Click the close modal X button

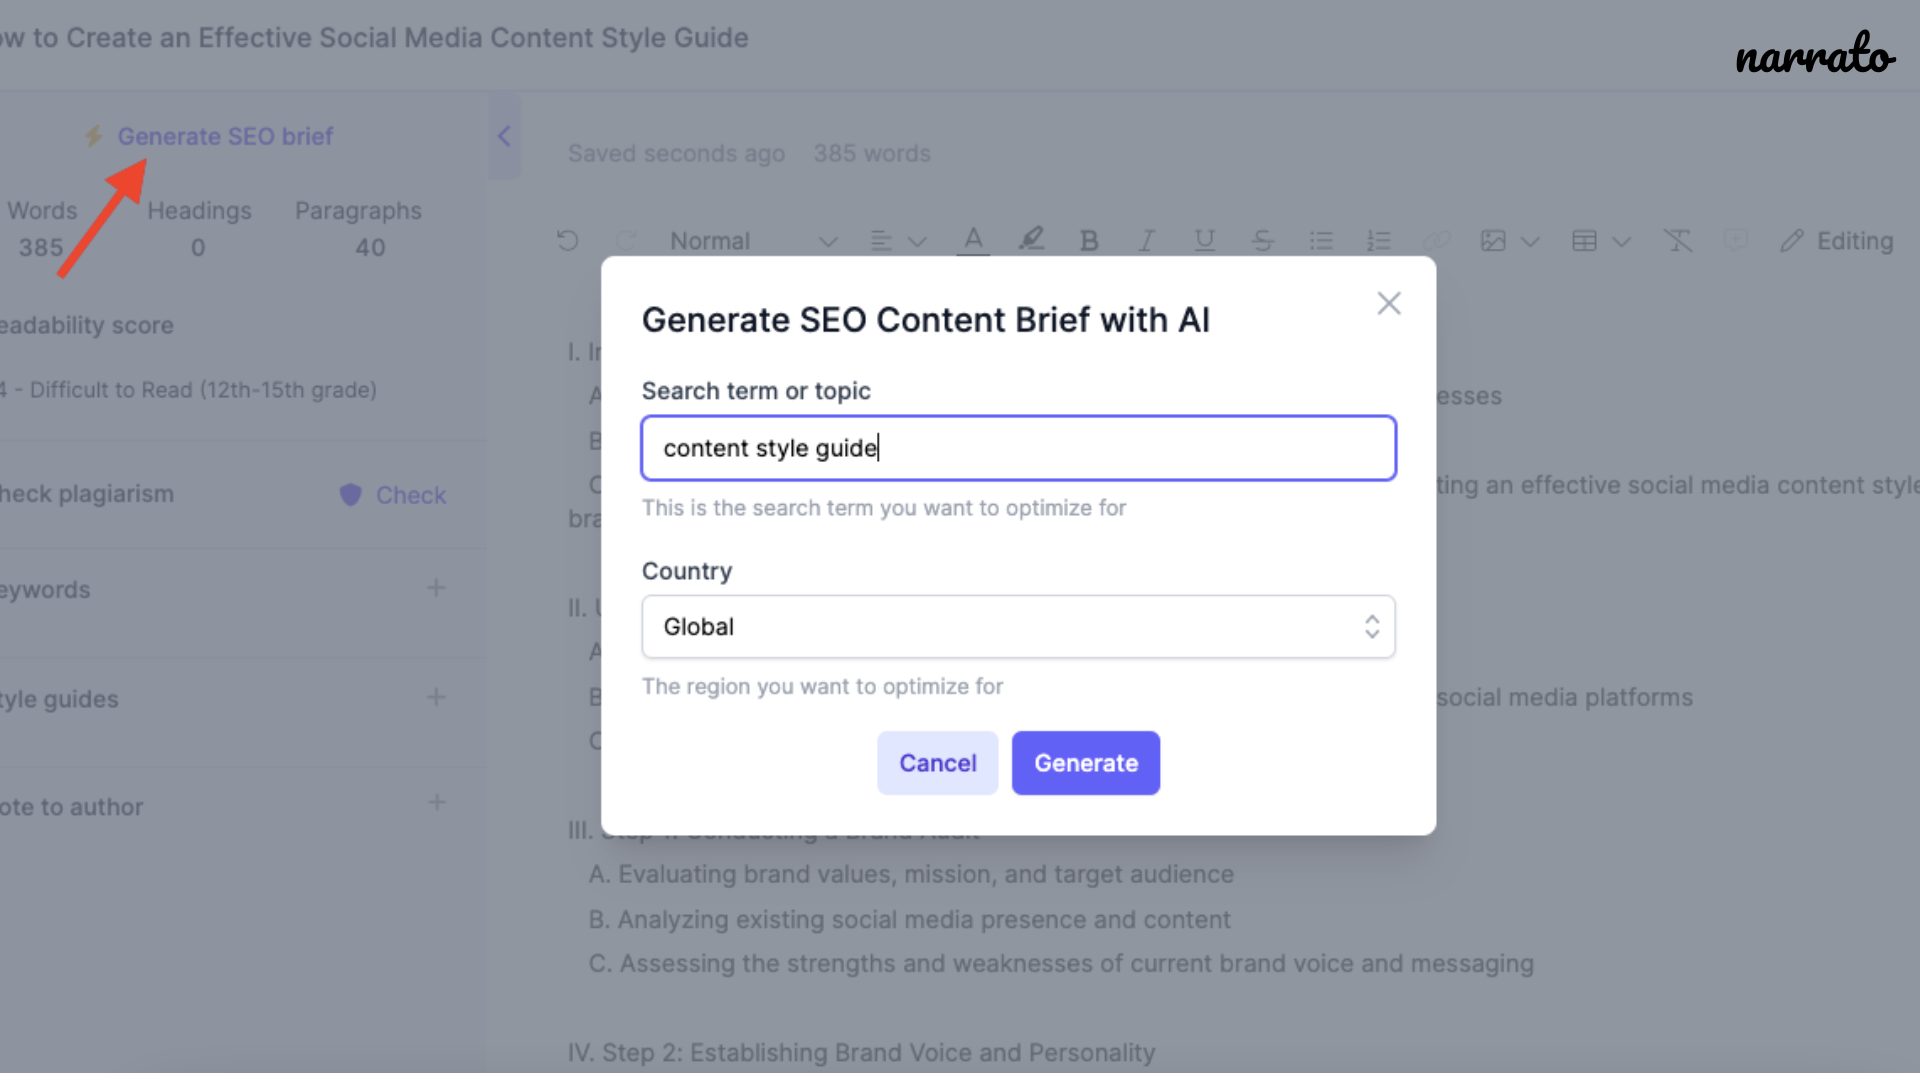(1389, 303)
